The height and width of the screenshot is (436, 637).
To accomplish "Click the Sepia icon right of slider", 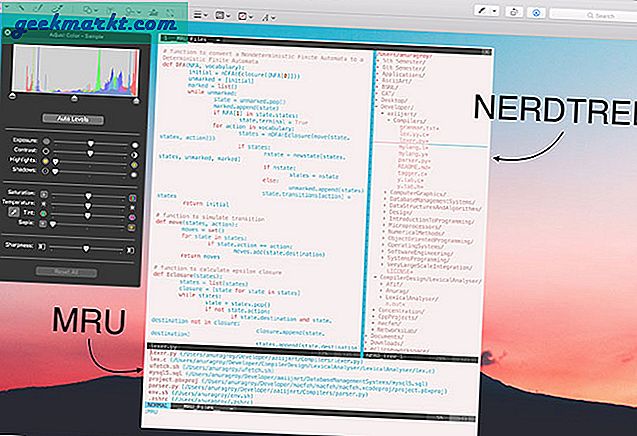I will (131, 228).
